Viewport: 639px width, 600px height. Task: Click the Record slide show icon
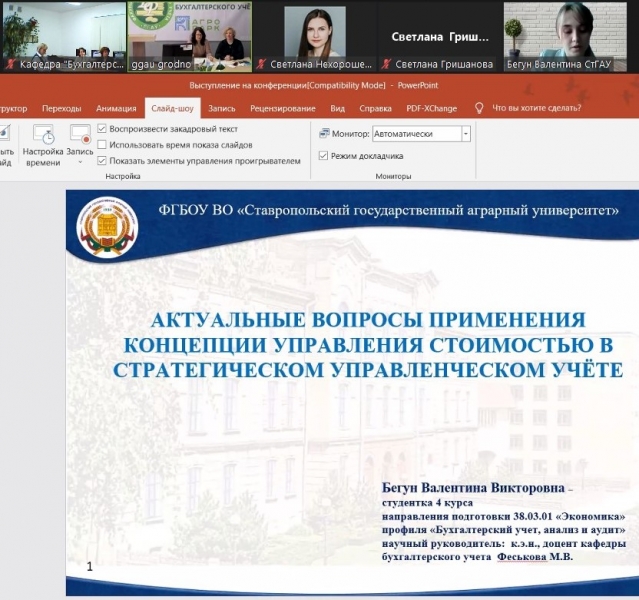pos(80,135)
